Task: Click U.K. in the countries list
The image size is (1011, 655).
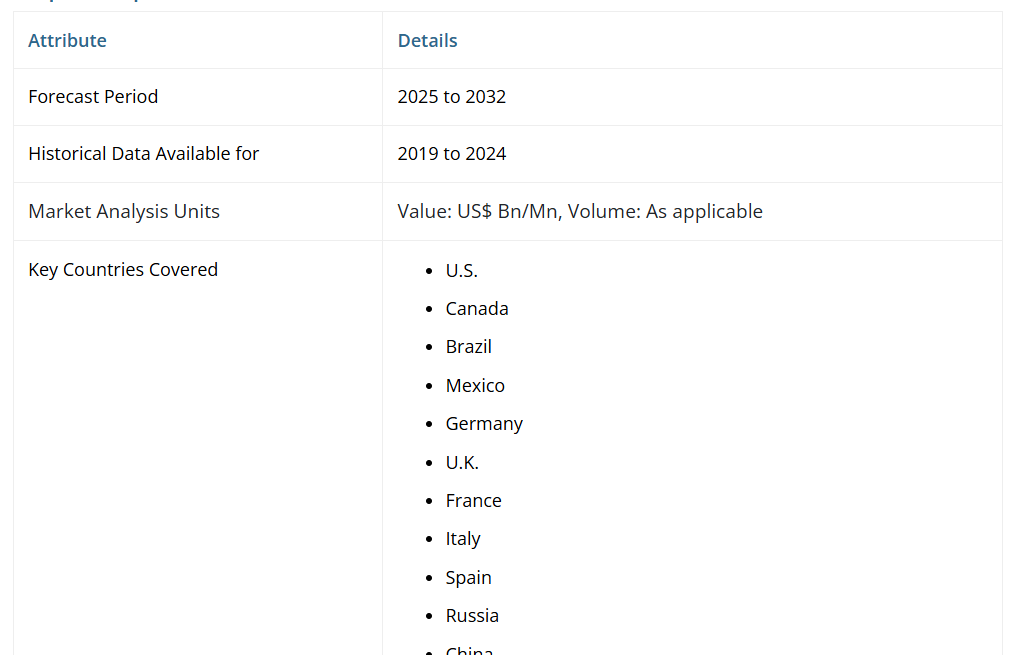Action: click(x=462, y=463)
